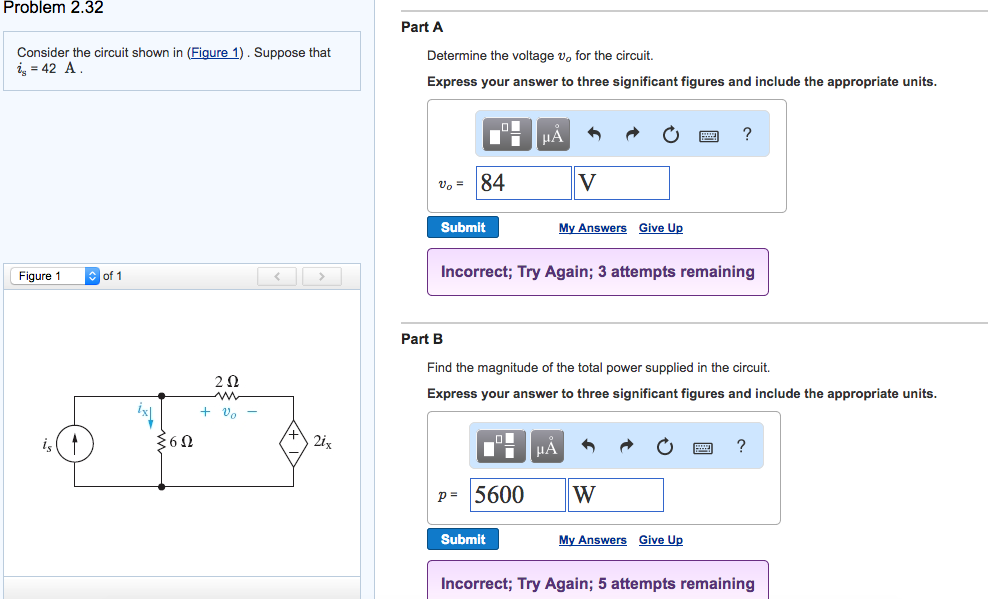Undo the last entry in Part A editor

(594, 133)
